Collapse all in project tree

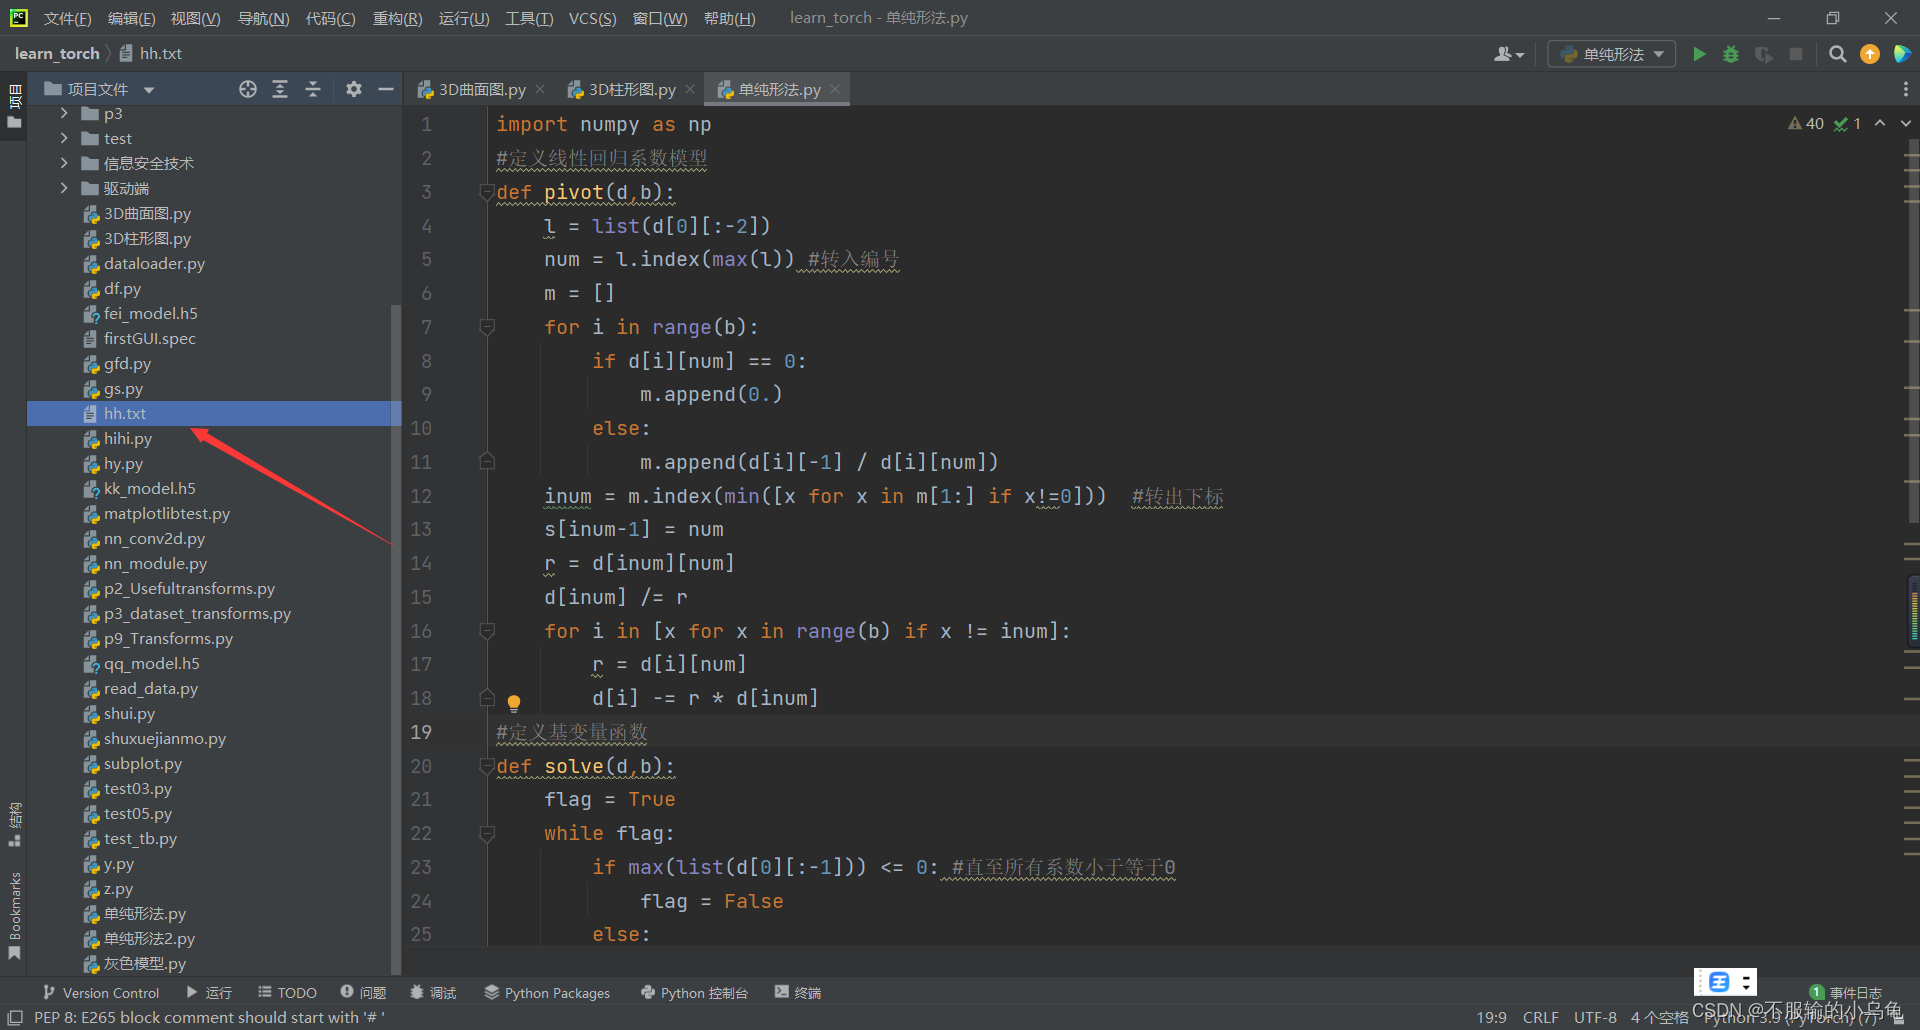(x=313, y=89)
